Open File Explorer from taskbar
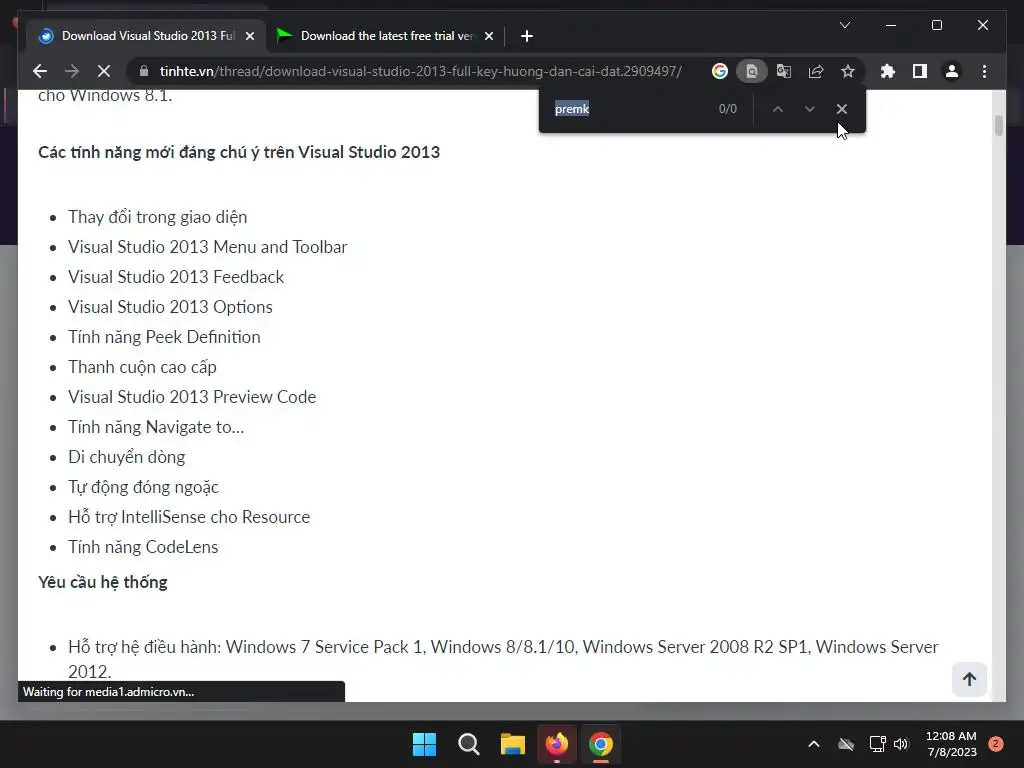Screen dimensions: 1024x768 pos(513,744)
